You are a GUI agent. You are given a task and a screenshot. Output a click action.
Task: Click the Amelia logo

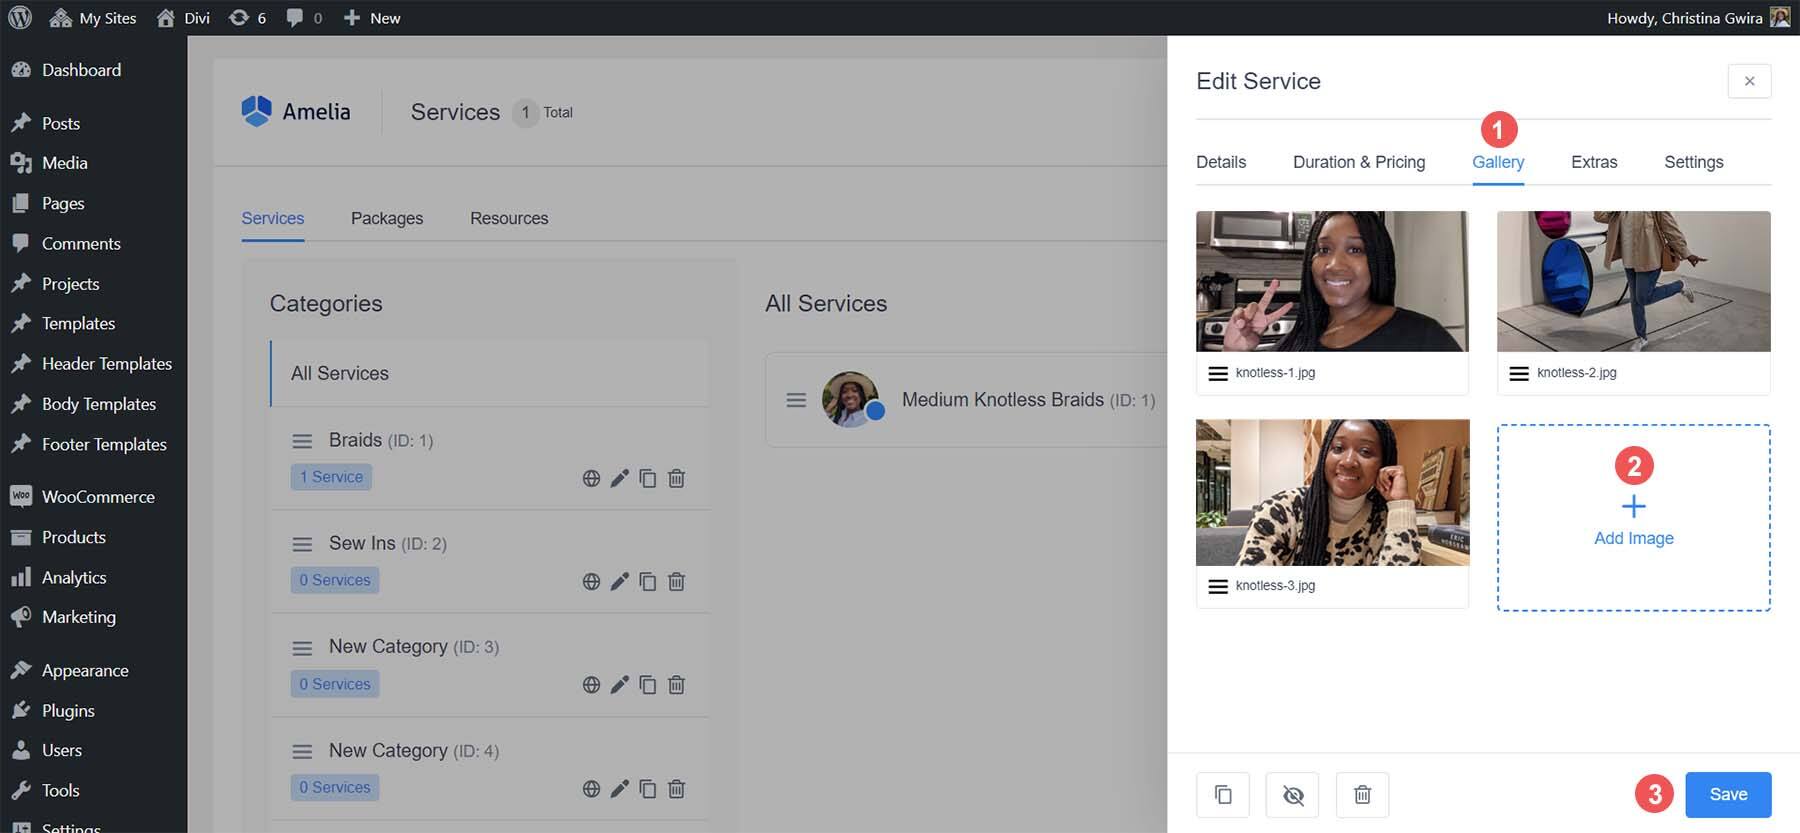point(296,112)
